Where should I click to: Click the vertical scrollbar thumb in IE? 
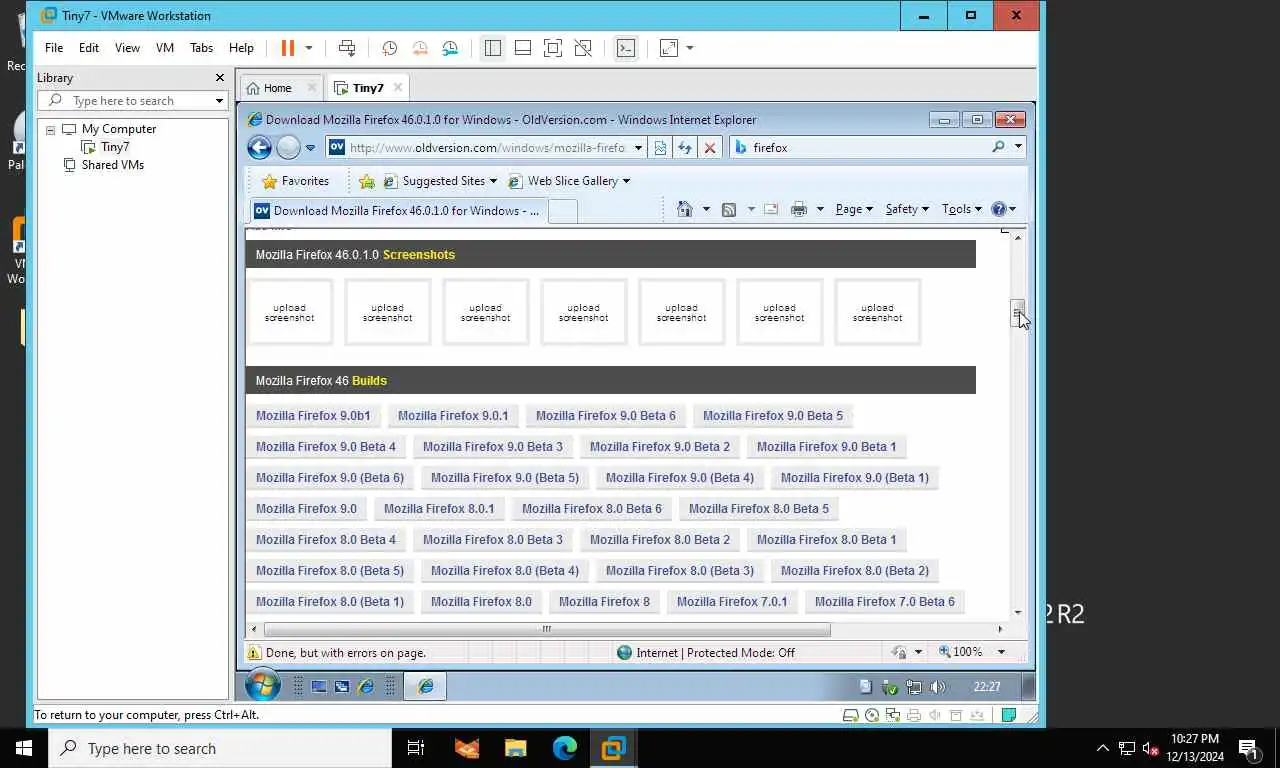pos(1017,313)
